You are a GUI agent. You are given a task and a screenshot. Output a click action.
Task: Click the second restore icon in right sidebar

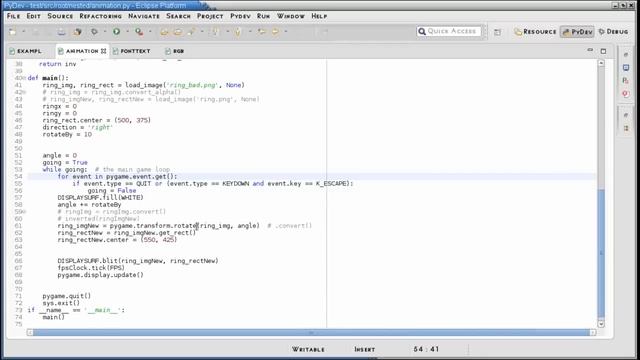626,115
